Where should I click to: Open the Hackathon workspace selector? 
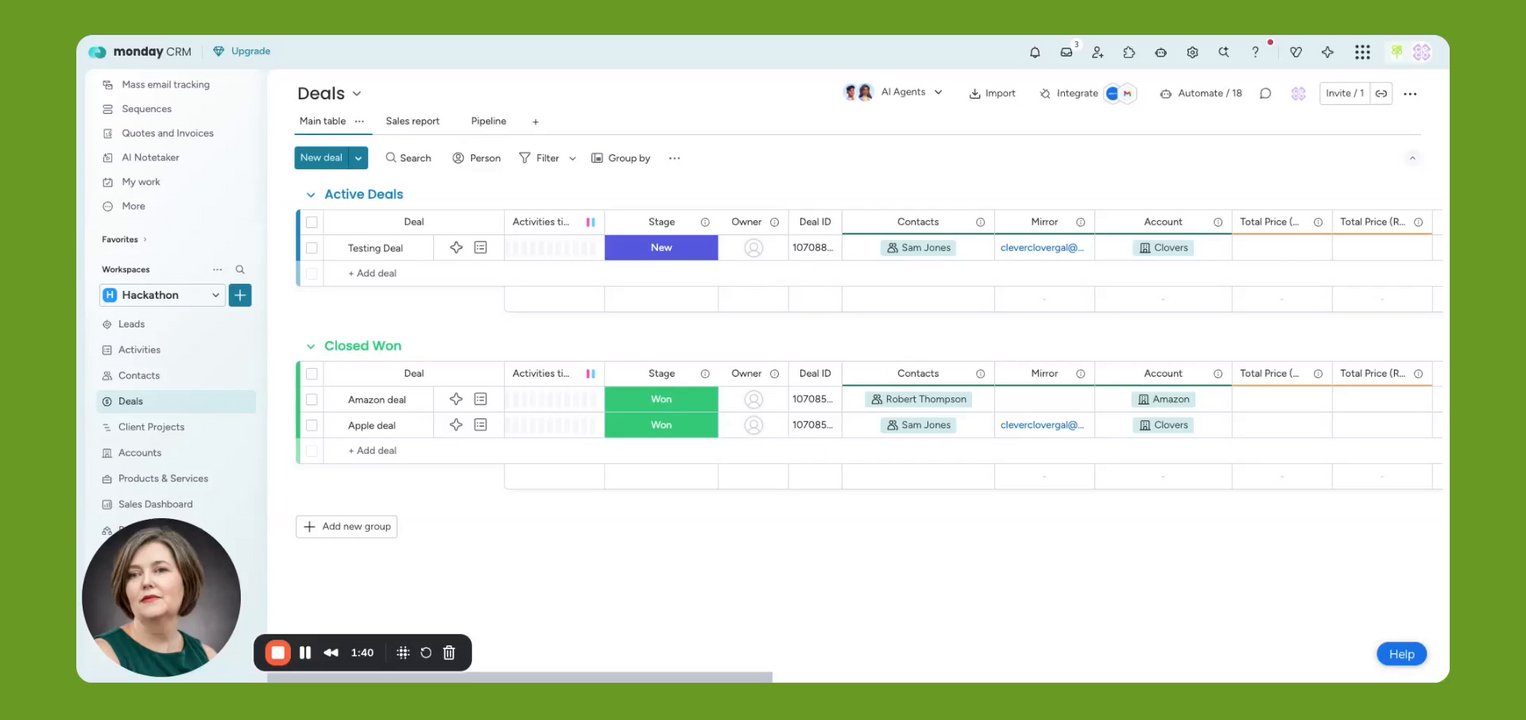pyautogui.click(x=162, y=295)
